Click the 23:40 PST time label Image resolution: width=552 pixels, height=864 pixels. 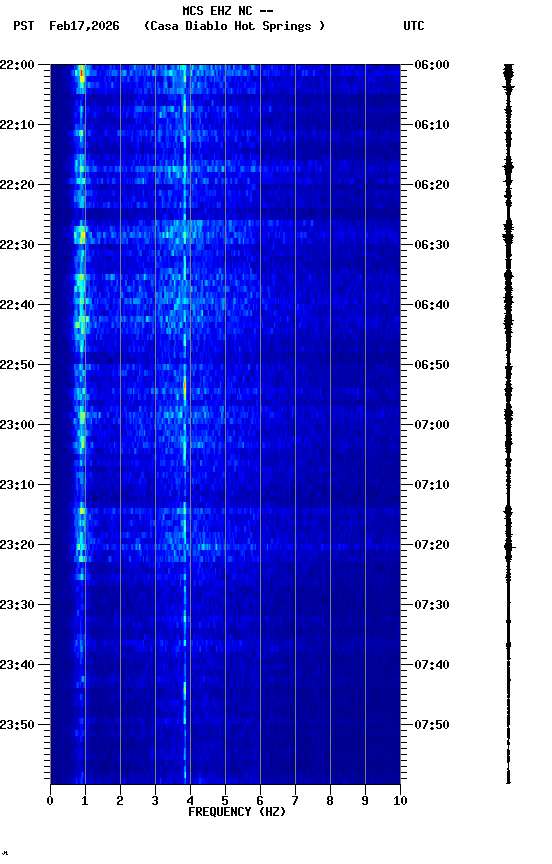(x=17, y=665)
